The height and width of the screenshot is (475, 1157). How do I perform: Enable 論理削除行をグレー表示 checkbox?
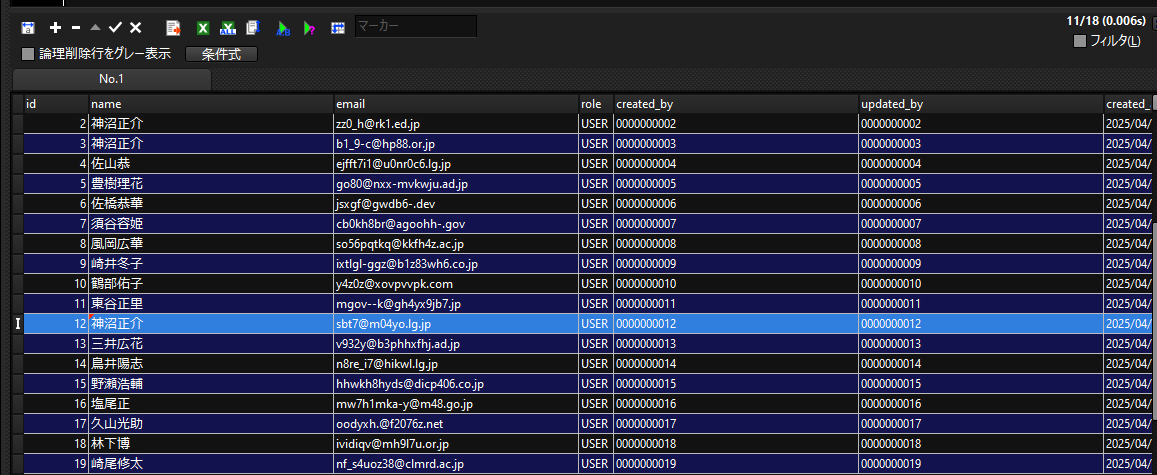(x=28, y=54)
